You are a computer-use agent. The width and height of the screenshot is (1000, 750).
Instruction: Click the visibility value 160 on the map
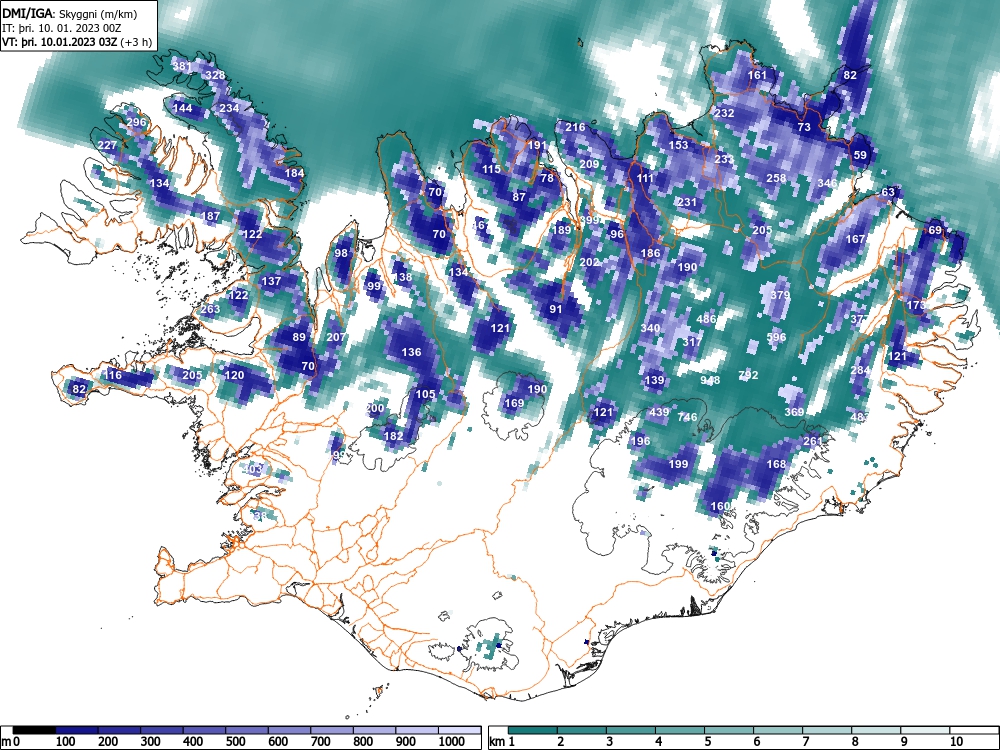[x=720, y=506]
